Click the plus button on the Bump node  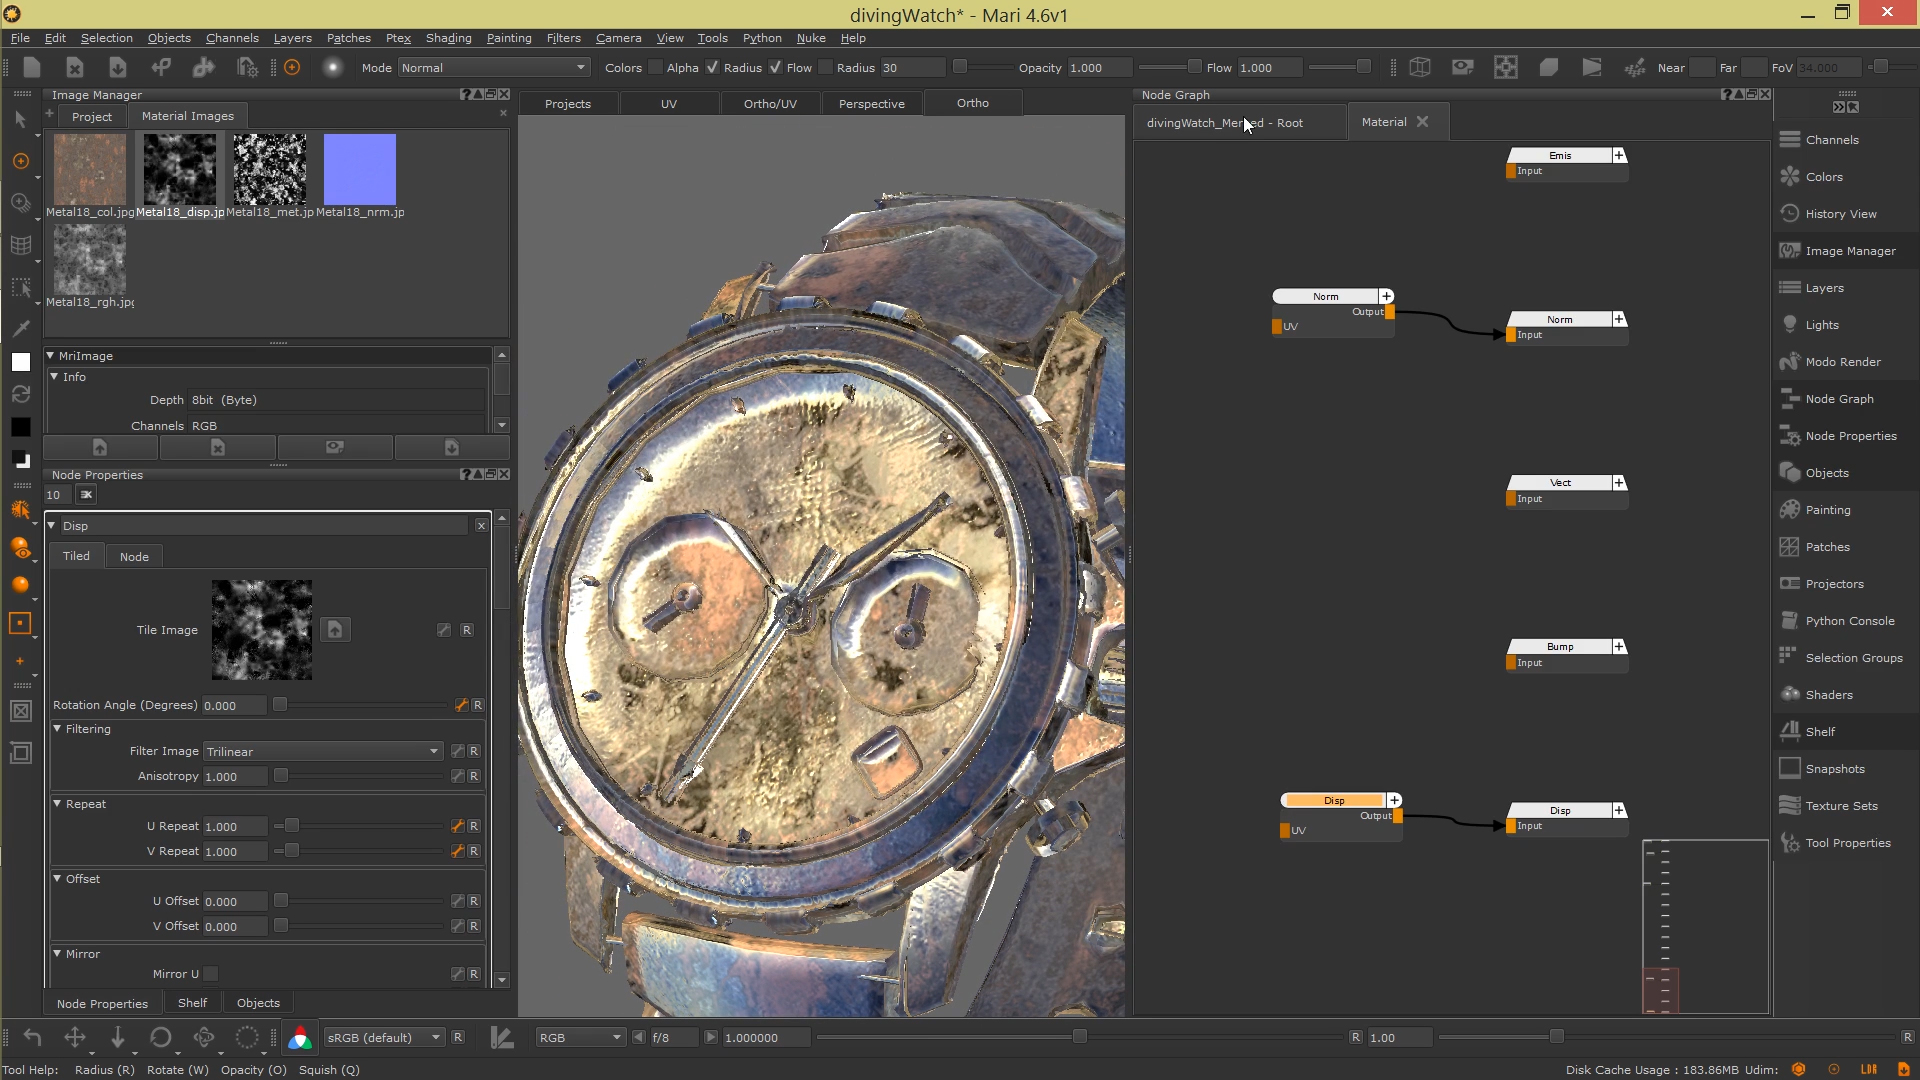[x=1619, y=646]
